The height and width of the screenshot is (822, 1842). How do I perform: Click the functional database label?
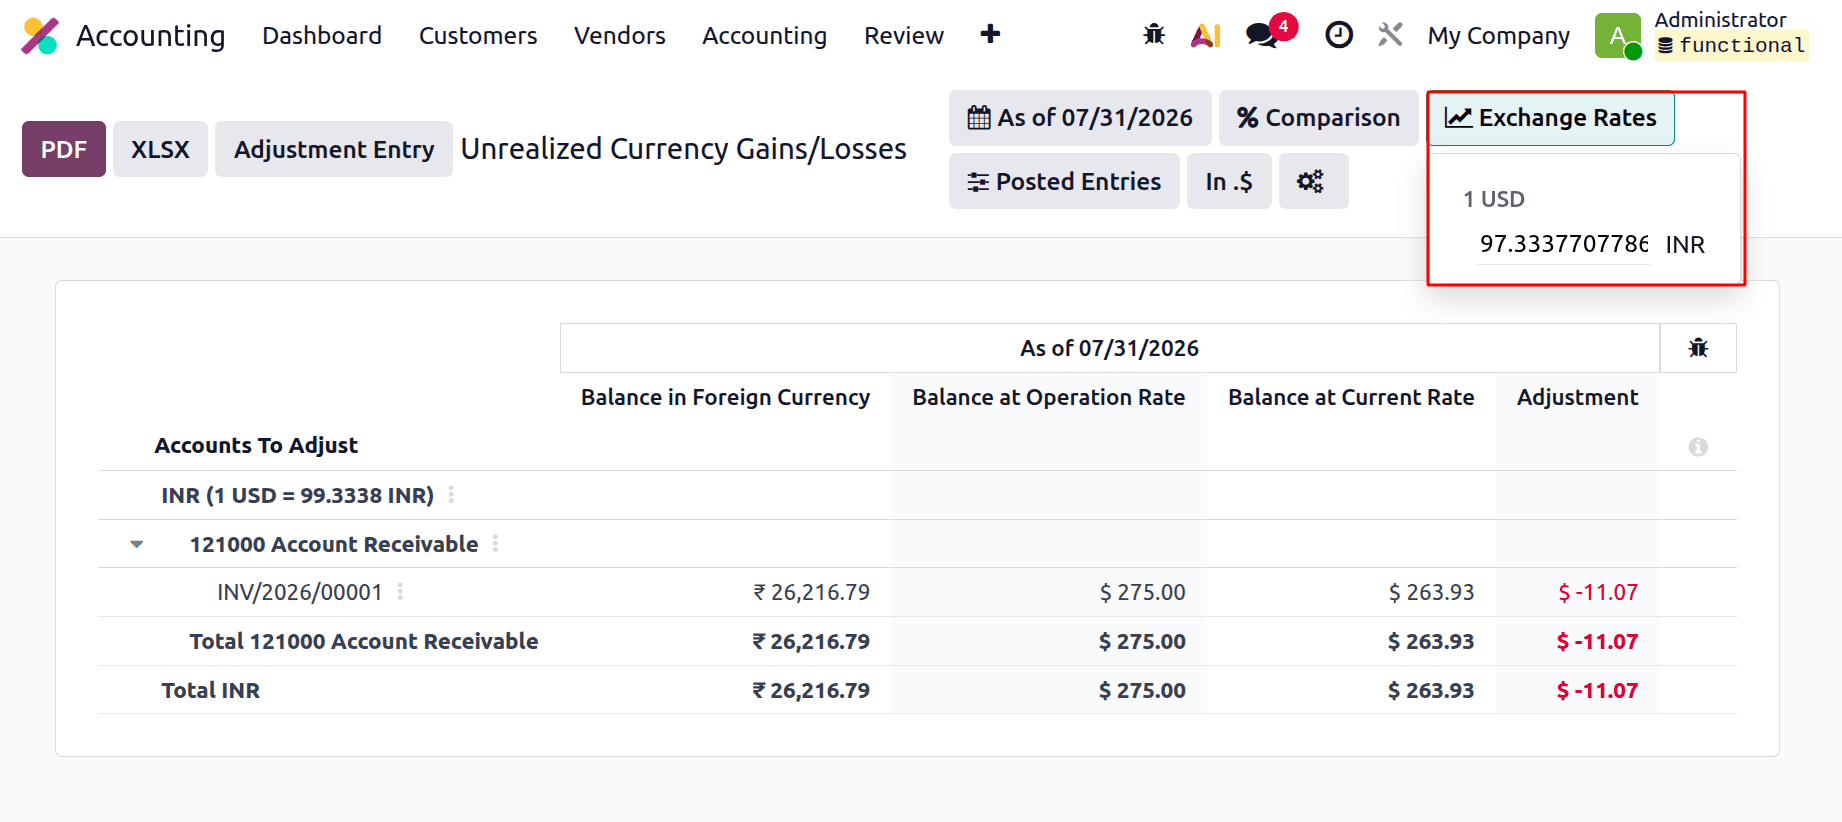[1732, 45]
